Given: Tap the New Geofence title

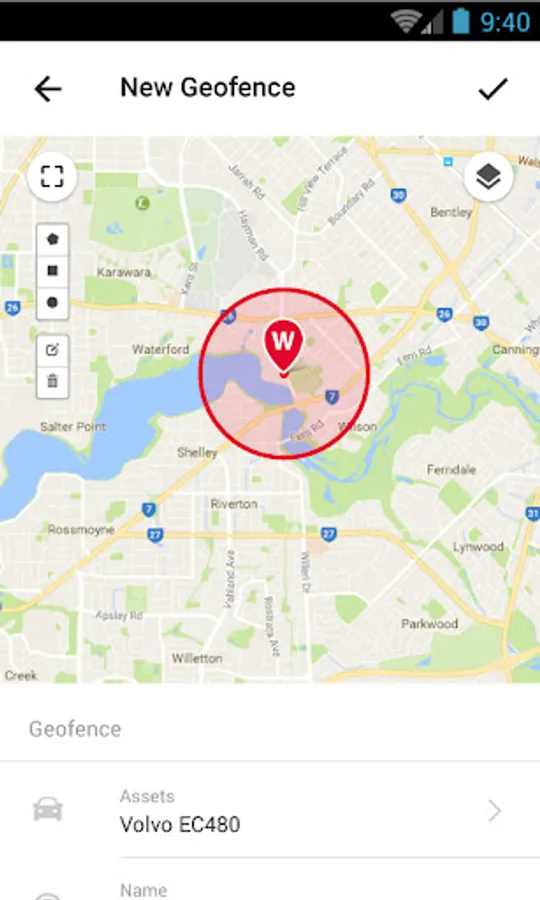Looking at the screenshot, I should tap(208, 88).
